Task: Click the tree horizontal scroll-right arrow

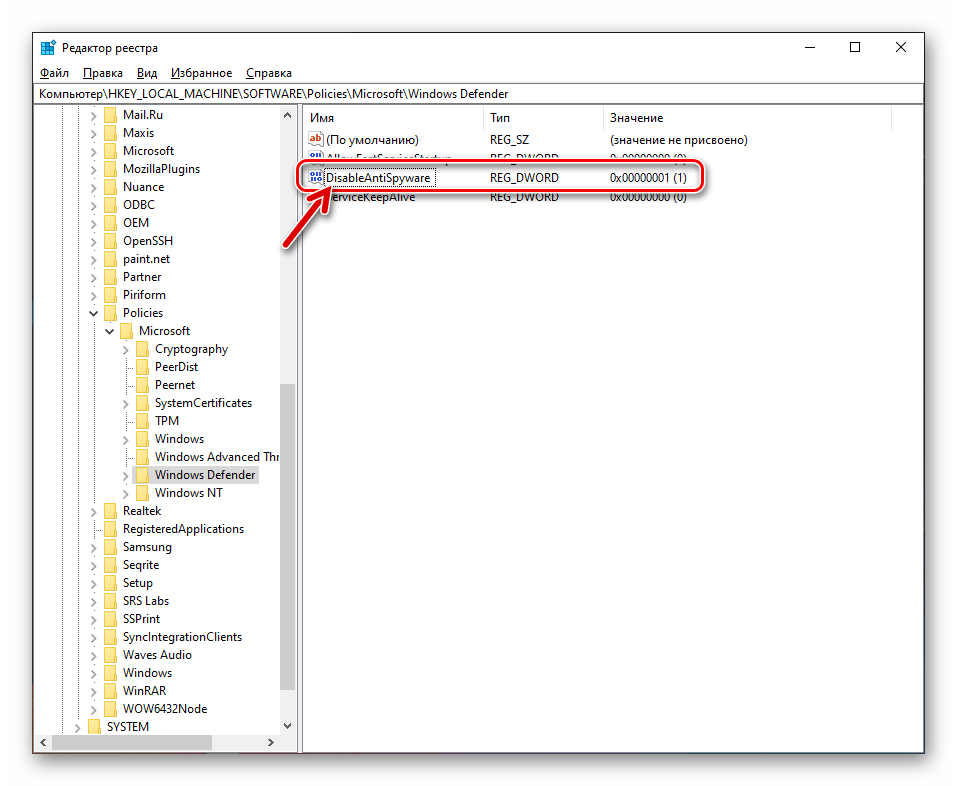Action: click(271, 743)
